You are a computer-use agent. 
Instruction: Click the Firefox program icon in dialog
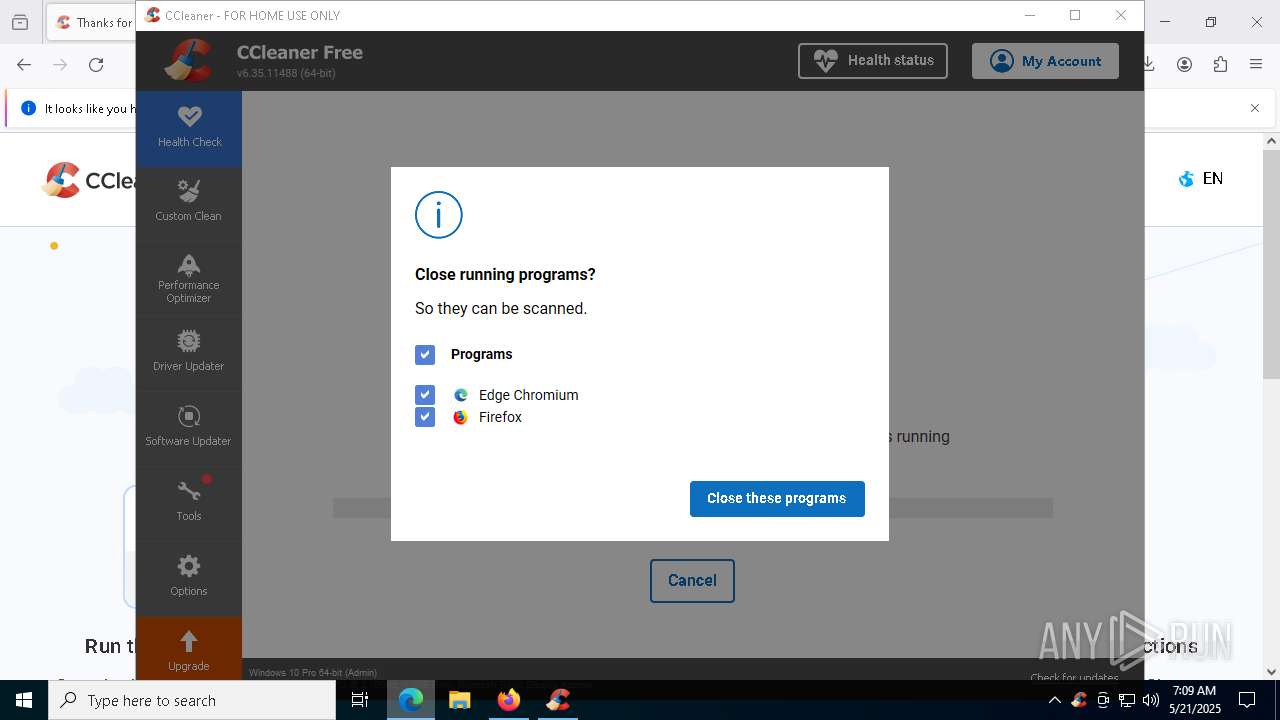pyautogui.click(x=460, y=417)
